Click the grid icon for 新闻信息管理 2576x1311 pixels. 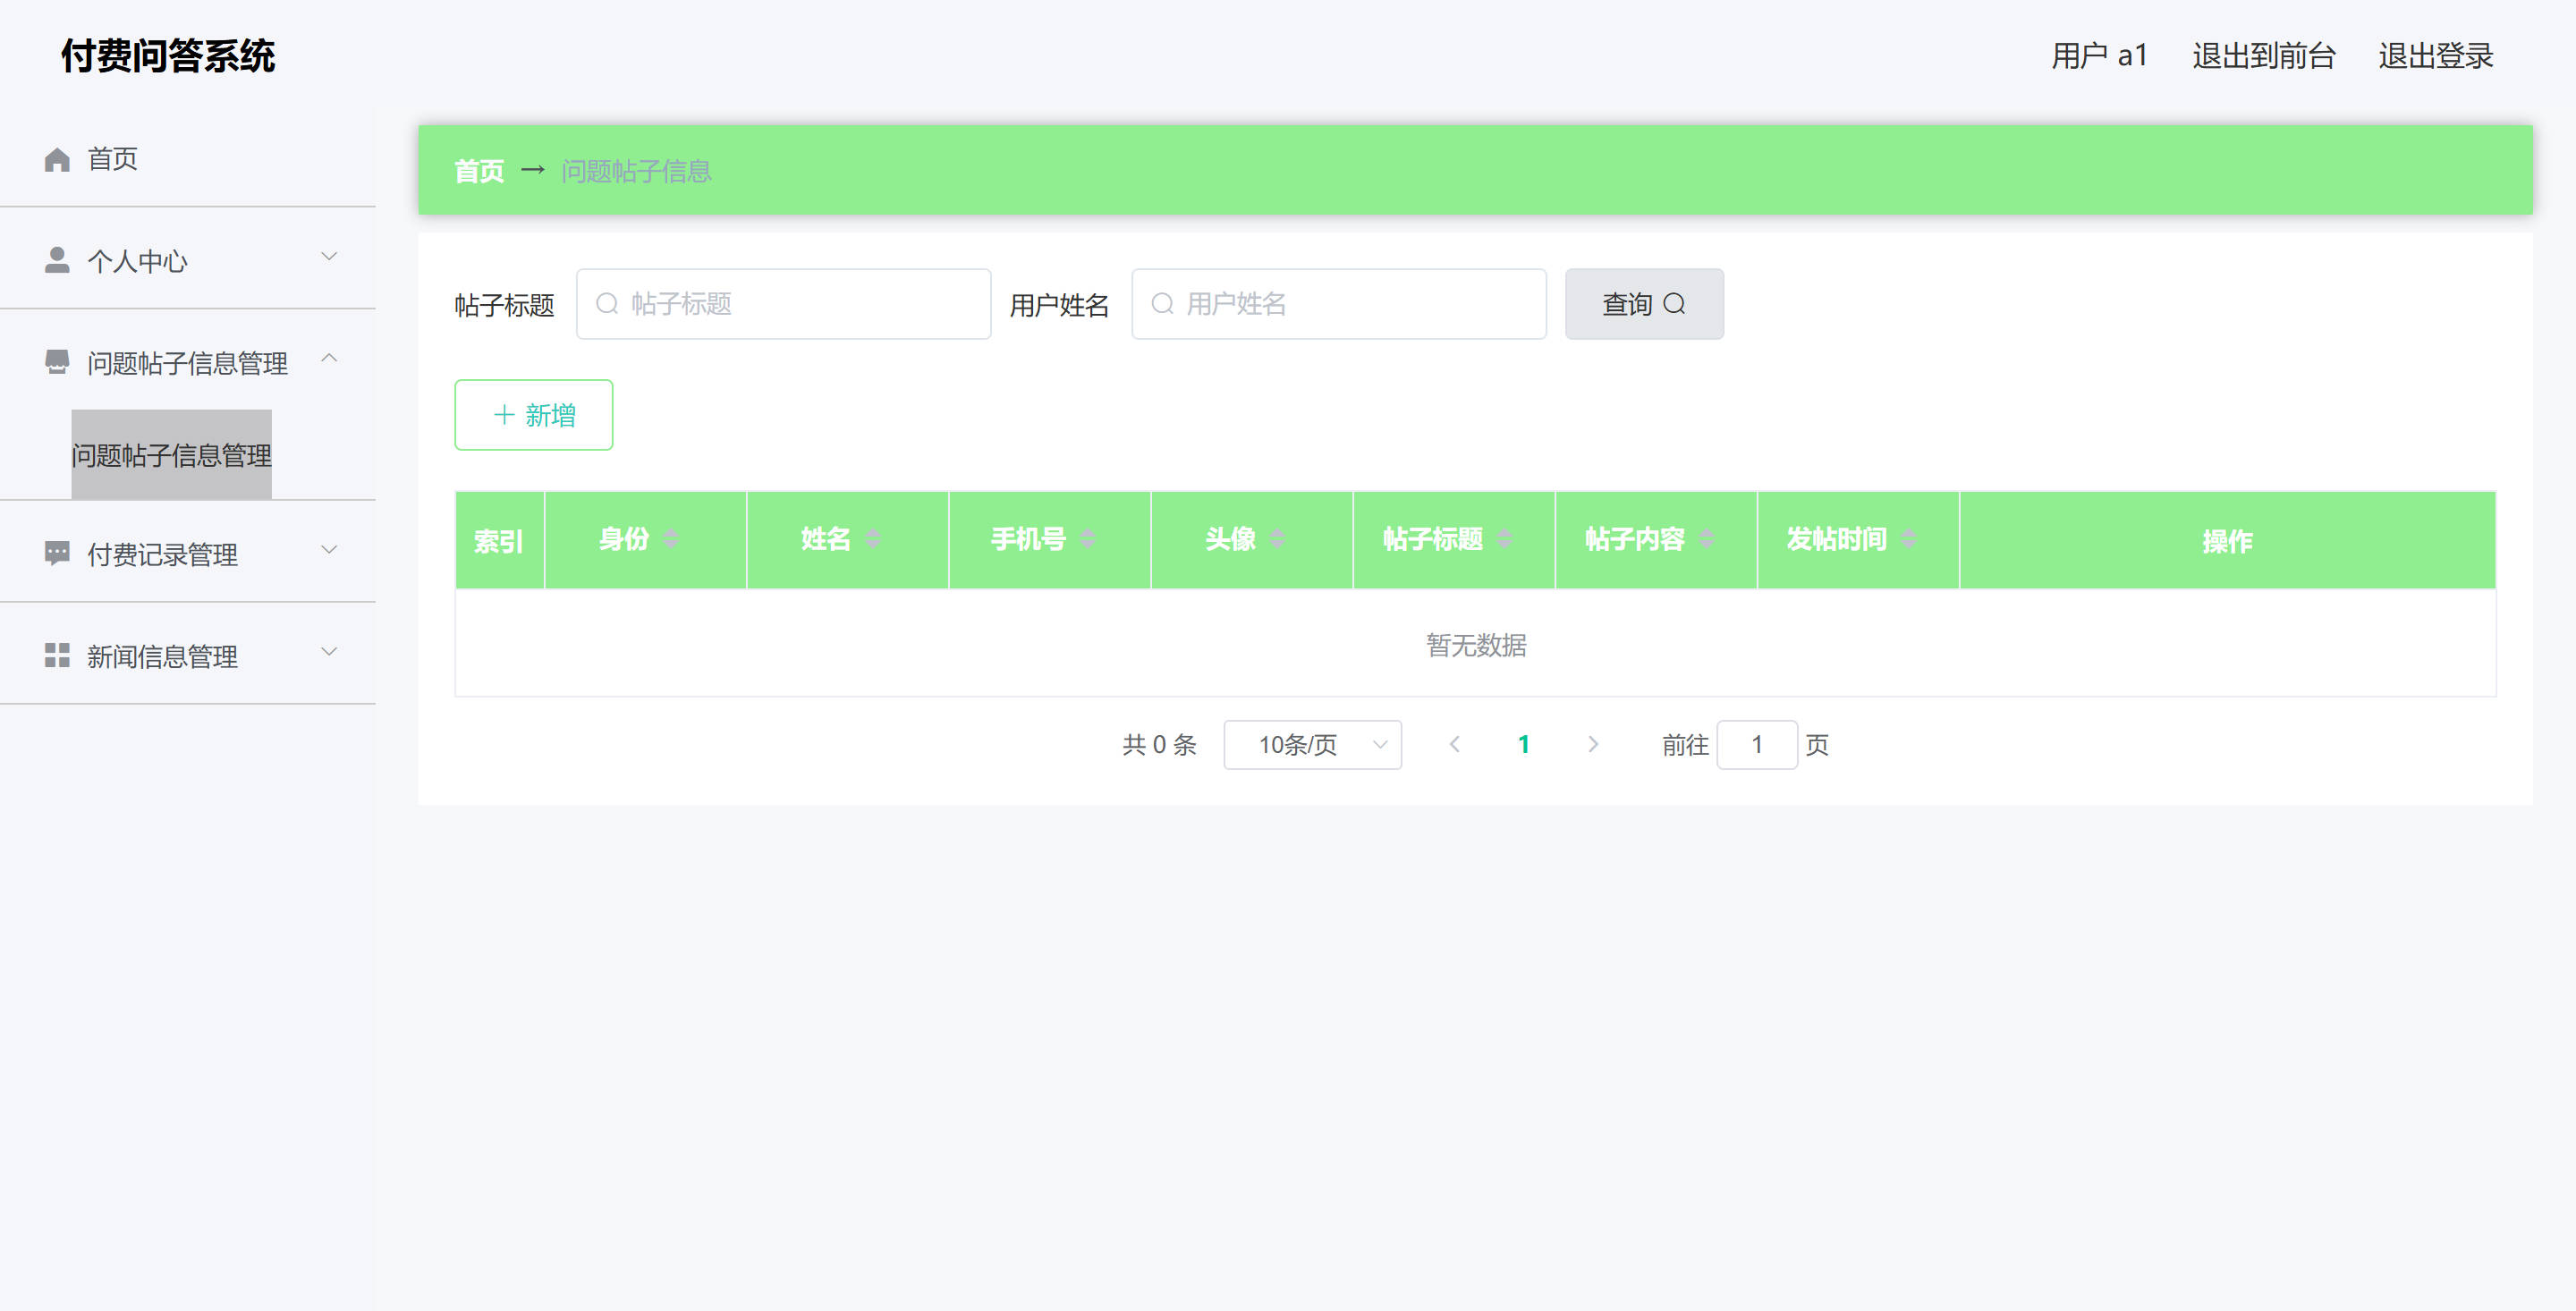point(57,655)
